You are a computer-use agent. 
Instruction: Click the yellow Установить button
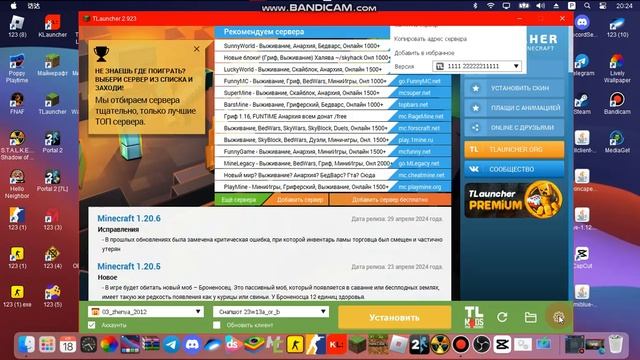[394, 317]
